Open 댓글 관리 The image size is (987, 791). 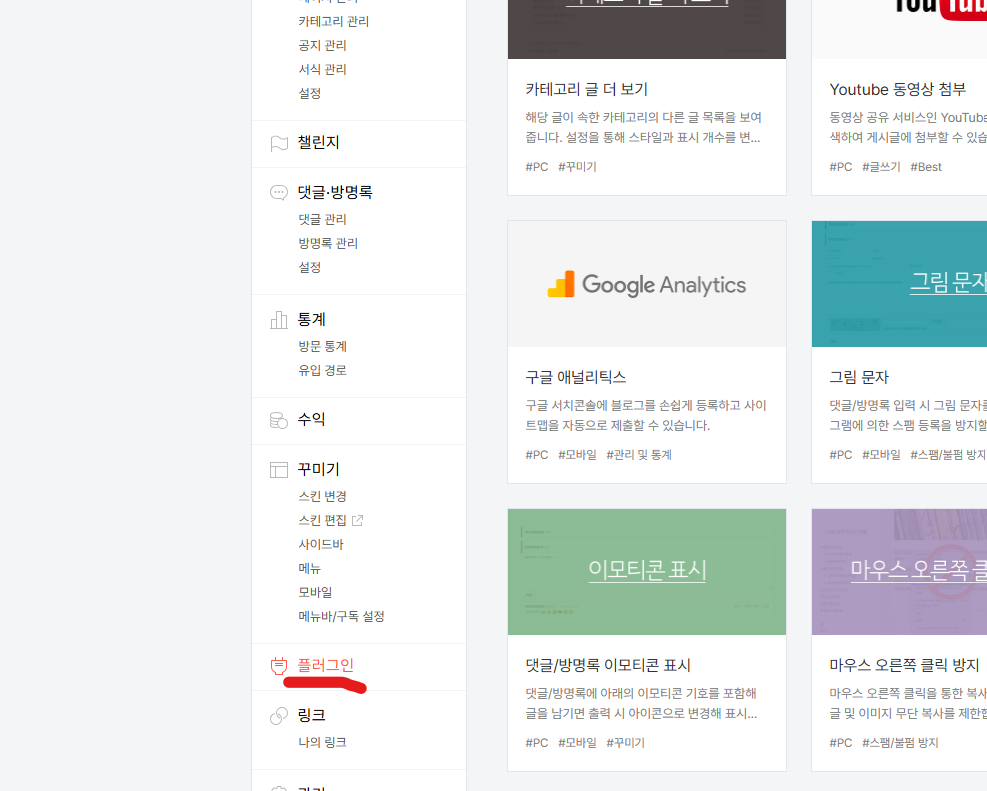(x=322, y=219)
